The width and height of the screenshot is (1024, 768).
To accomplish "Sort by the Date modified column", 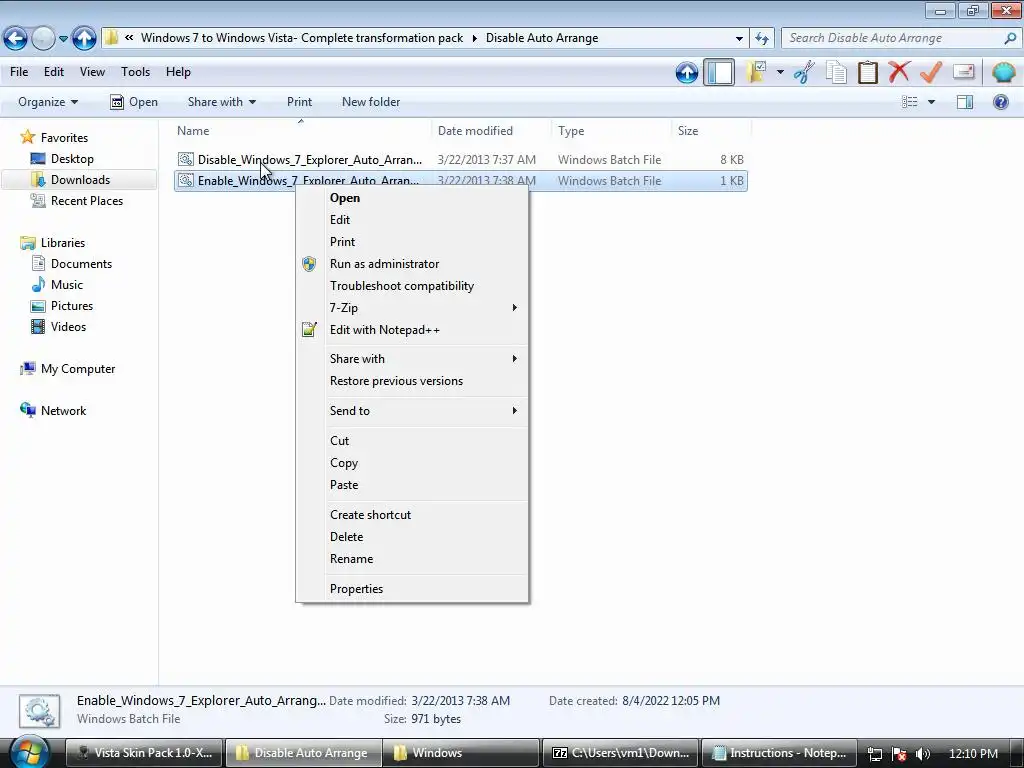I will click(x=492, y=131).
